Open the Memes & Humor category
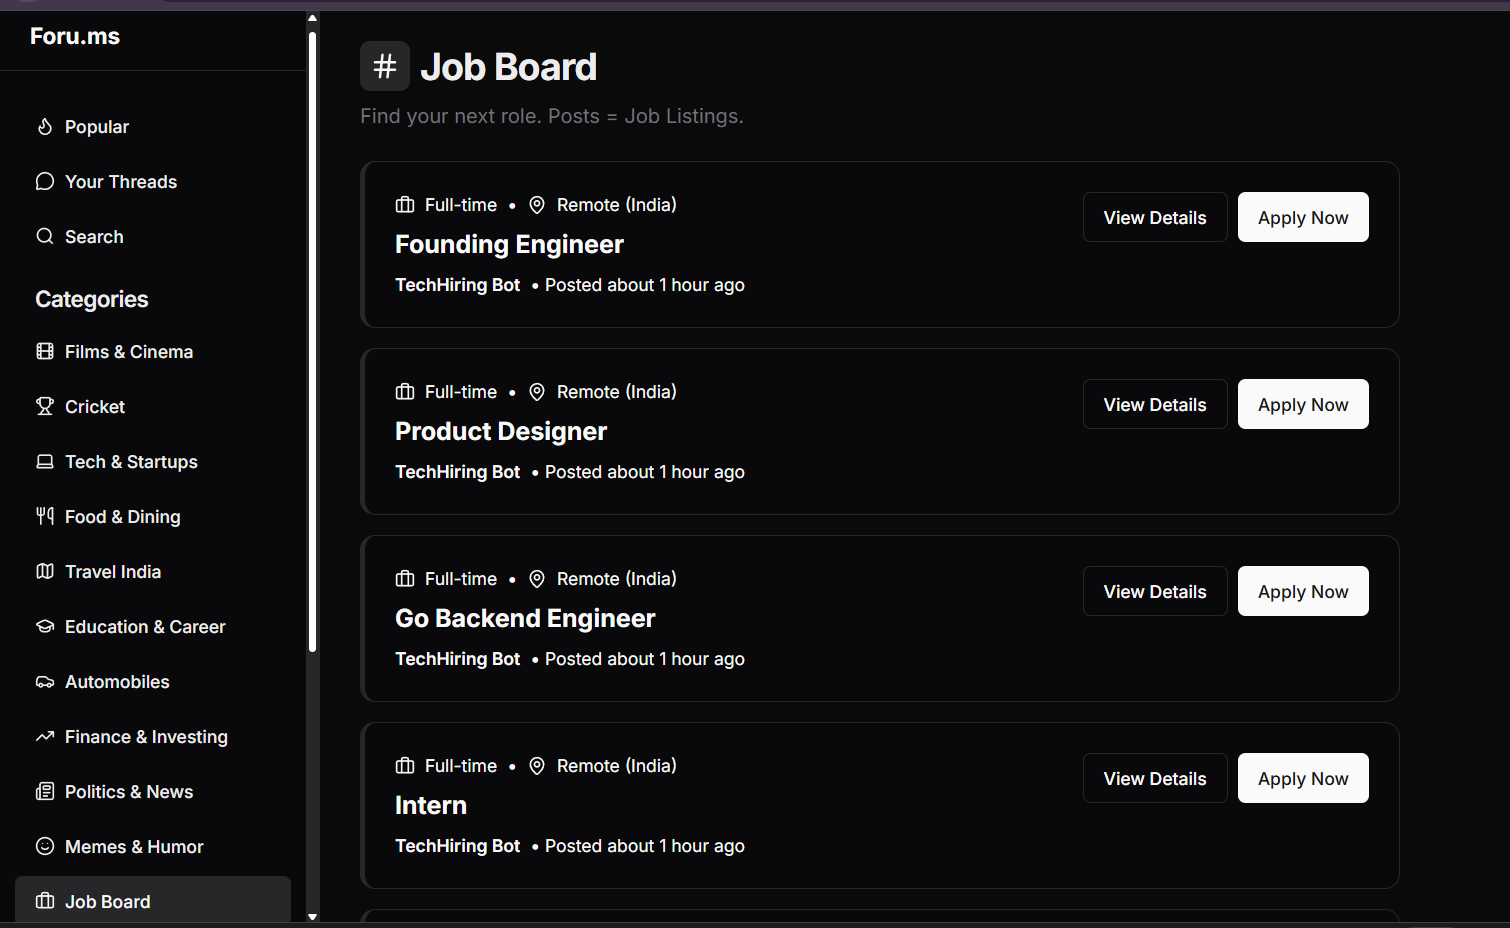This screenshot has width=1510, height=928. point(153,847)
